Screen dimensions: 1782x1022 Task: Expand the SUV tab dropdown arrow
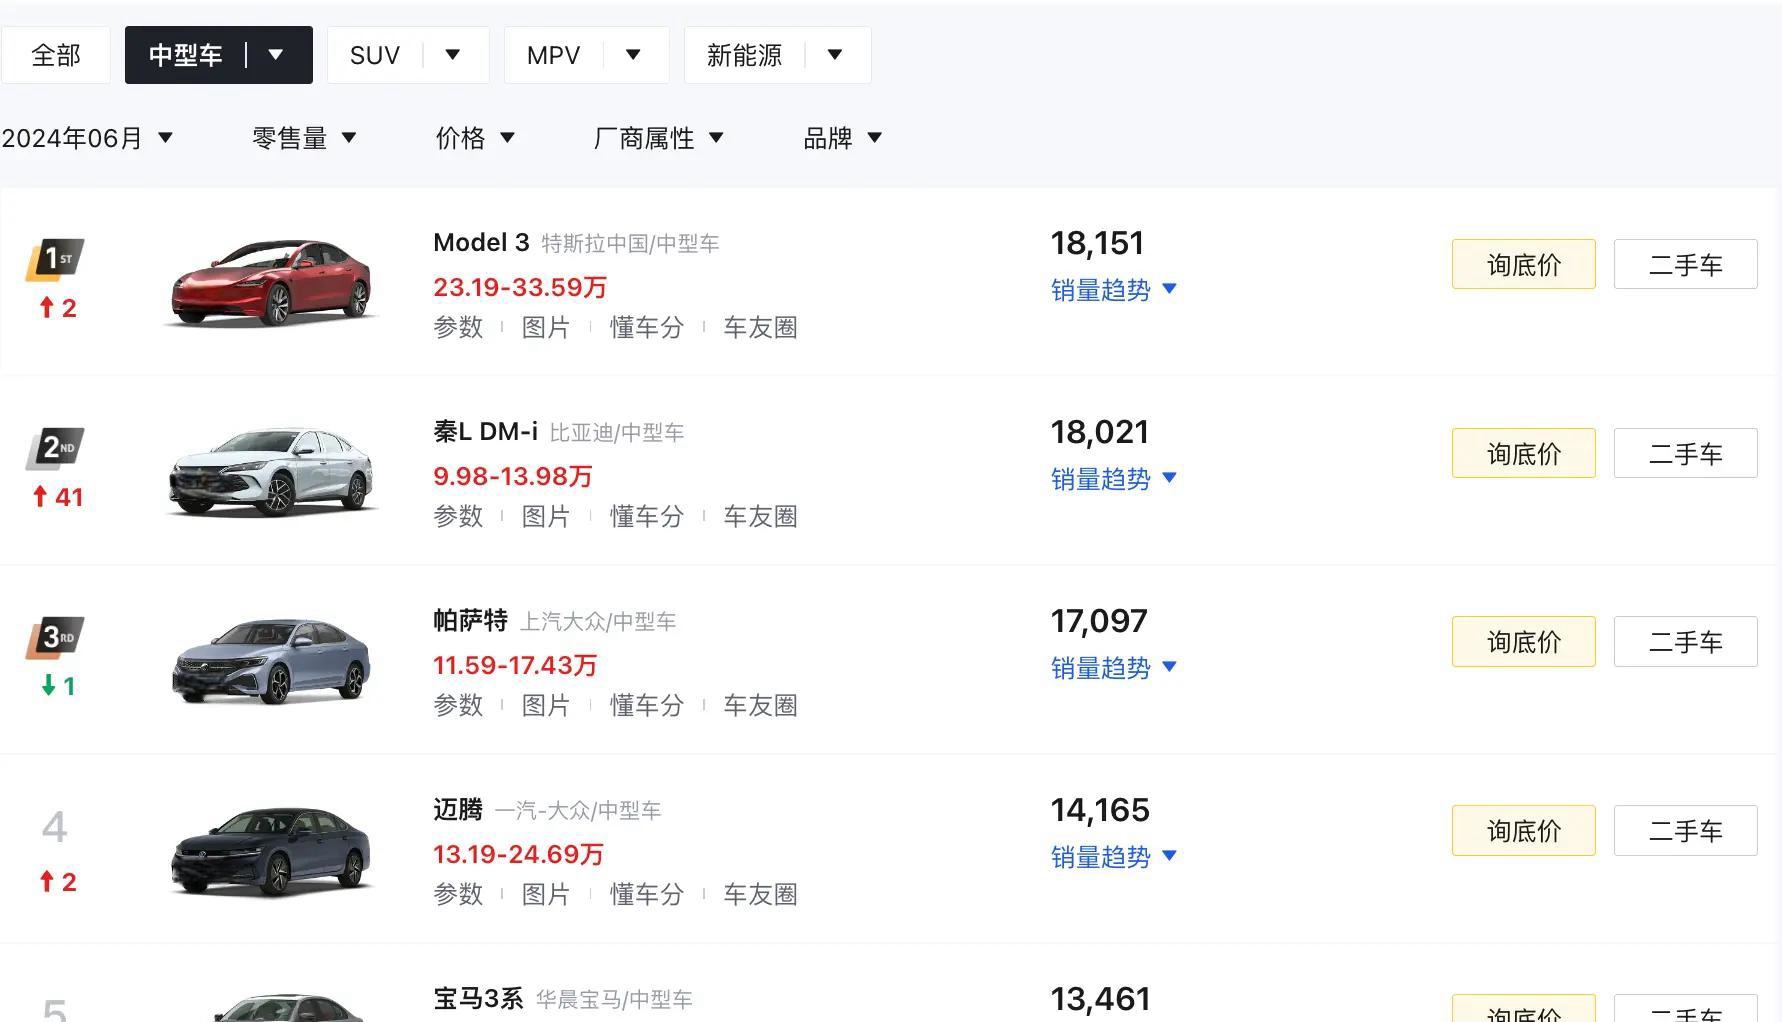pyautogui.click(x=453, y=55)
